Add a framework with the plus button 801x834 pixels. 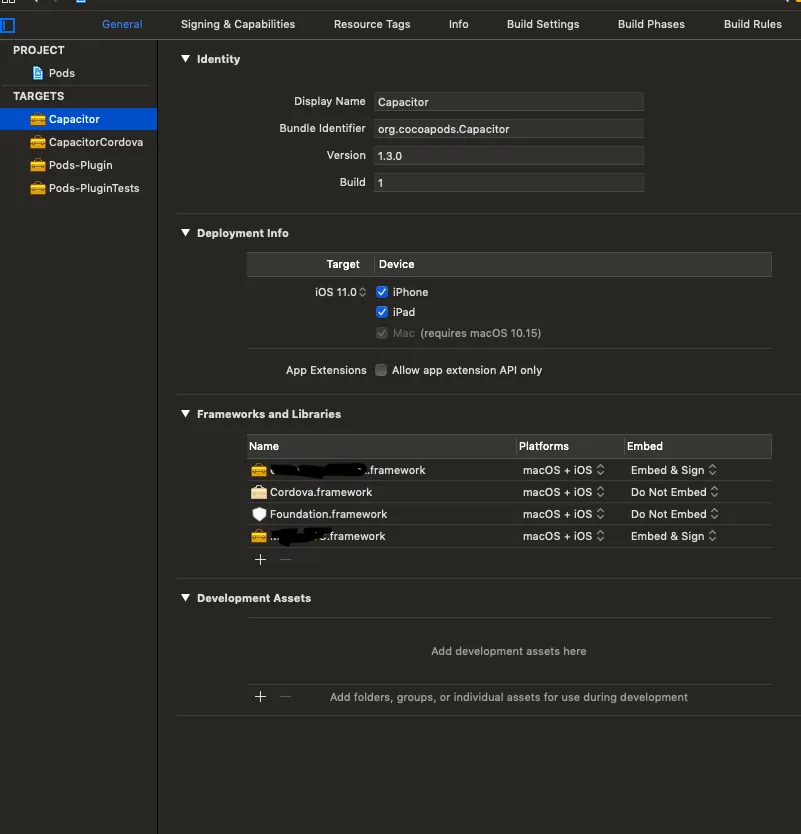260,560
